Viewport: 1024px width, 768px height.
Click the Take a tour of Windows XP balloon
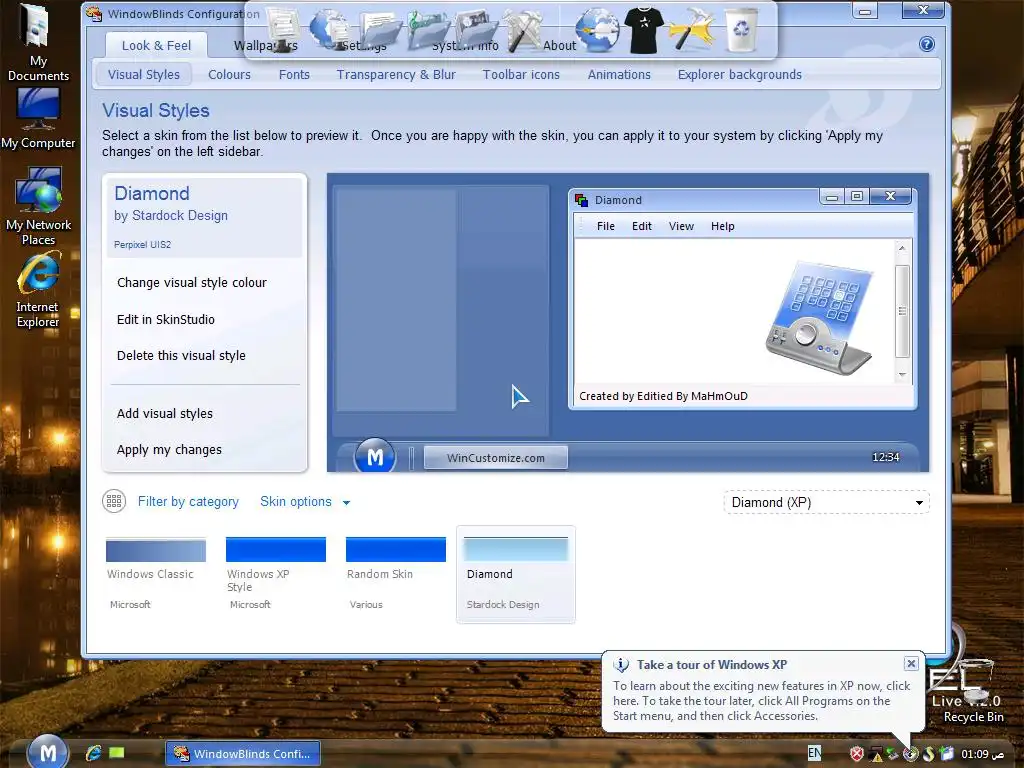pyautogui.click(x=763, y=690)
